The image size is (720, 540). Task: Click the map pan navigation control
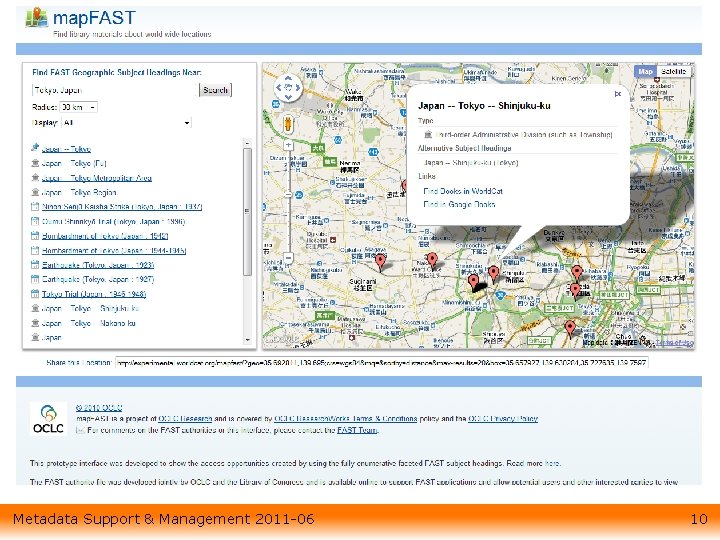click(288, 87)
